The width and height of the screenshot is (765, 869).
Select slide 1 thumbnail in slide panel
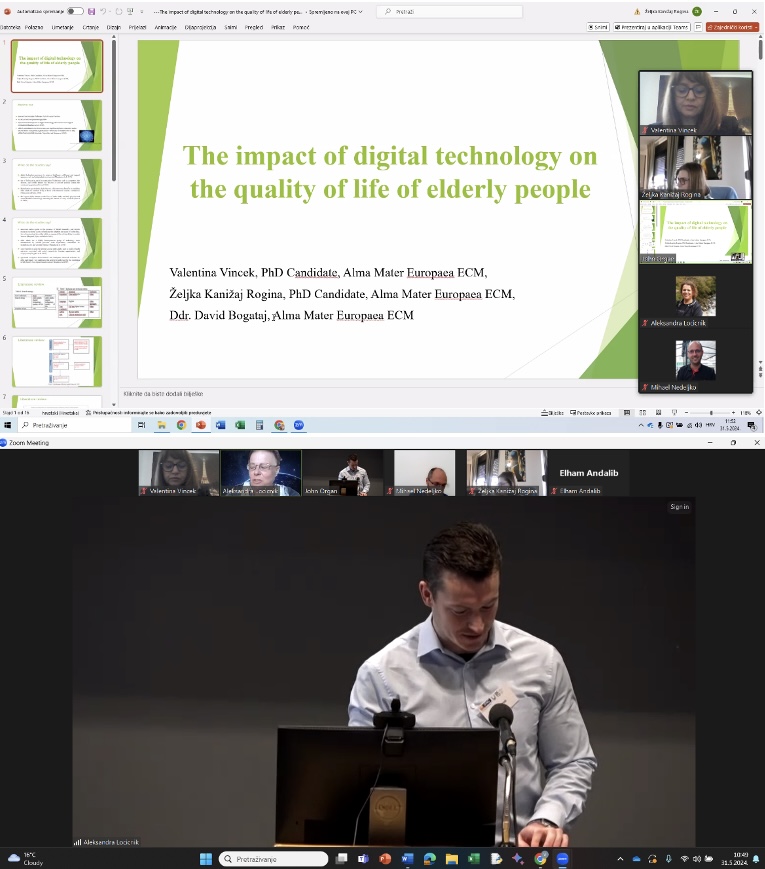[57, 66]
